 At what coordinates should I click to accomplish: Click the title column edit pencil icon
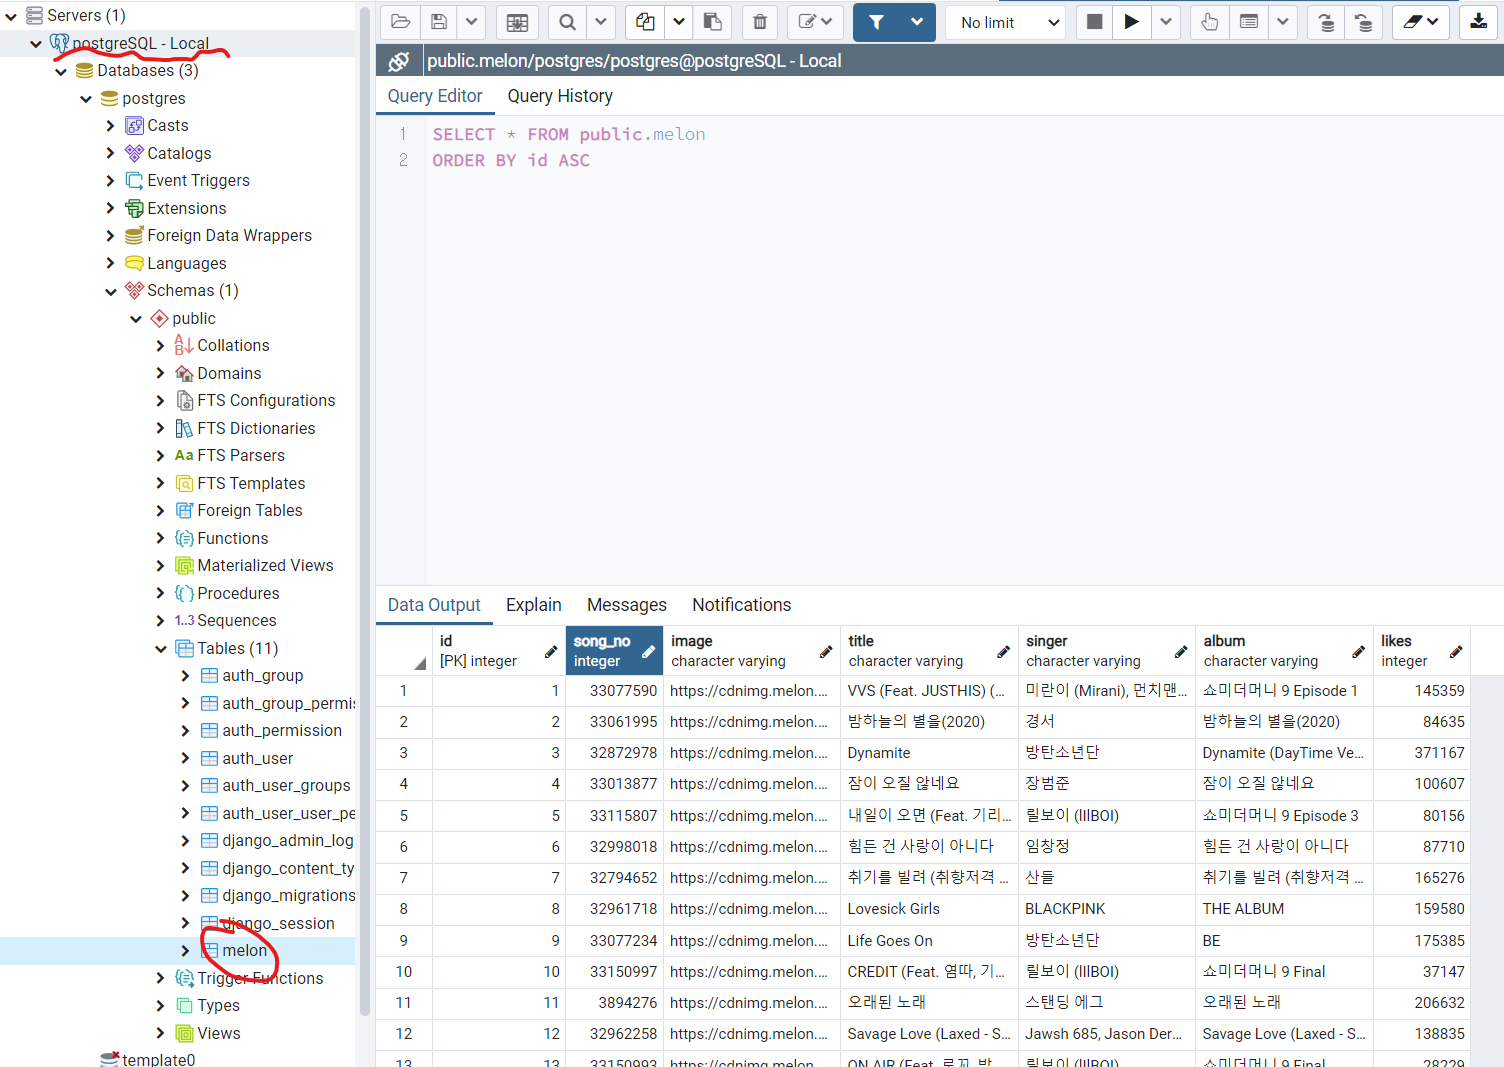(1003, 652)
